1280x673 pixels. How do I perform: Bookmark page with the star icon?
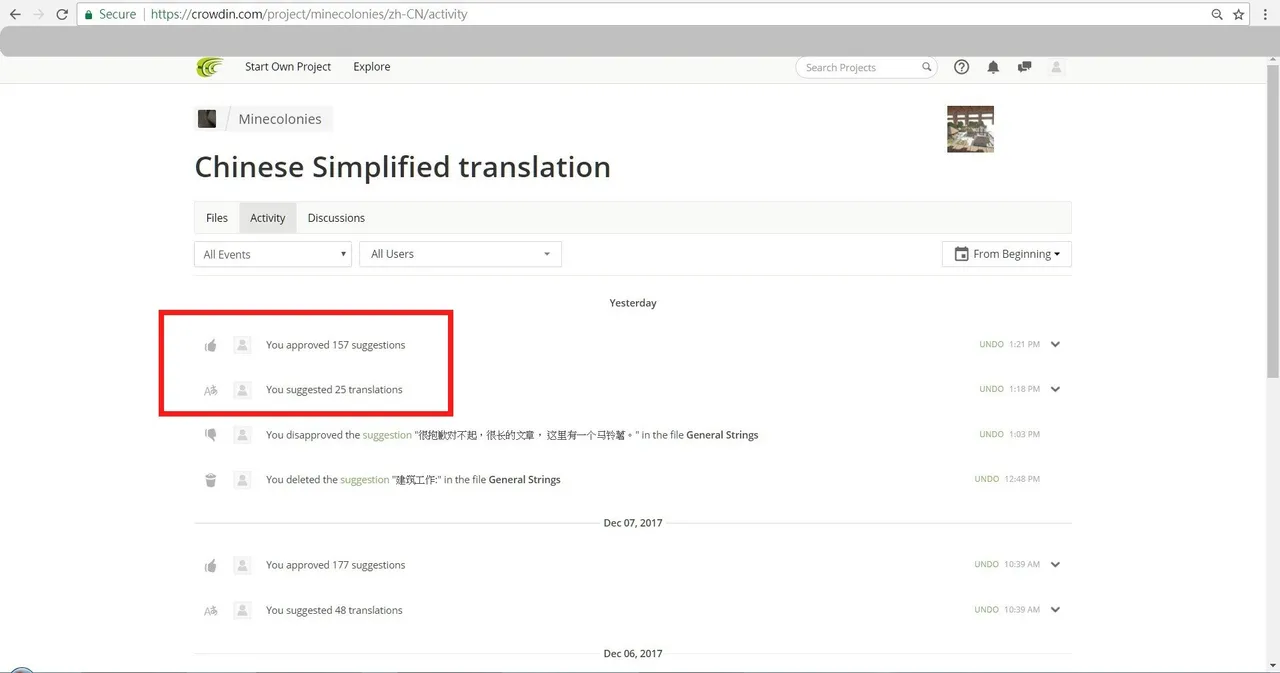click(x=1239, y=14)
